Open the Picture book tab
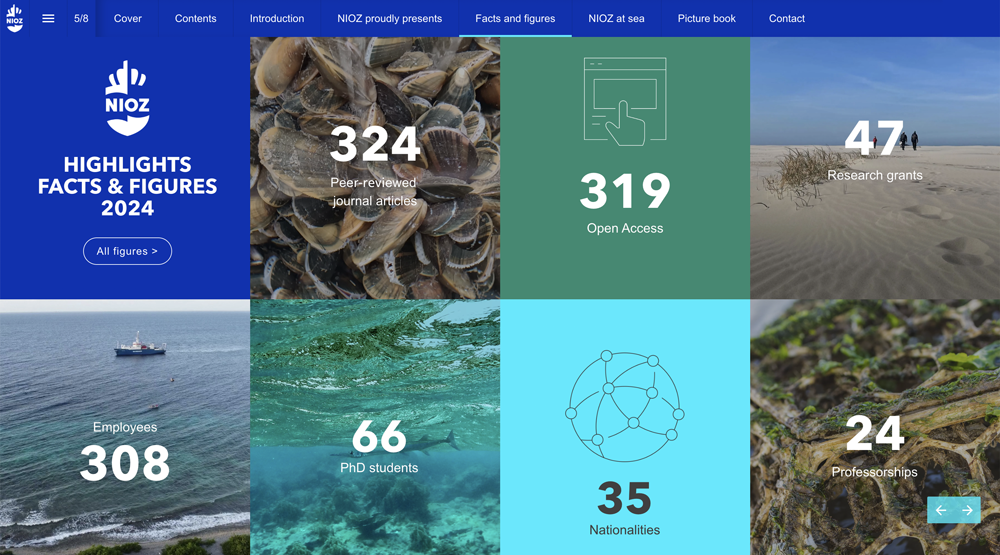 tap(706, 18)
